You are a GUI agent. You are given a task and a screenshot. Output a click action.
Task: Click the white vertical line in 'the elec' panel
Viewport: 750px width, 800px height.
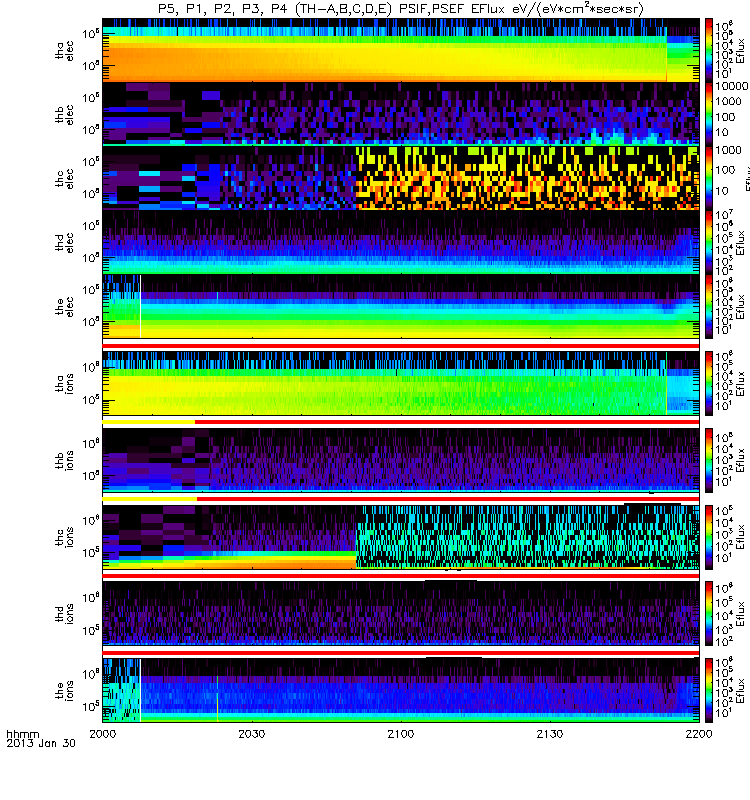click(x=140, y=306)
